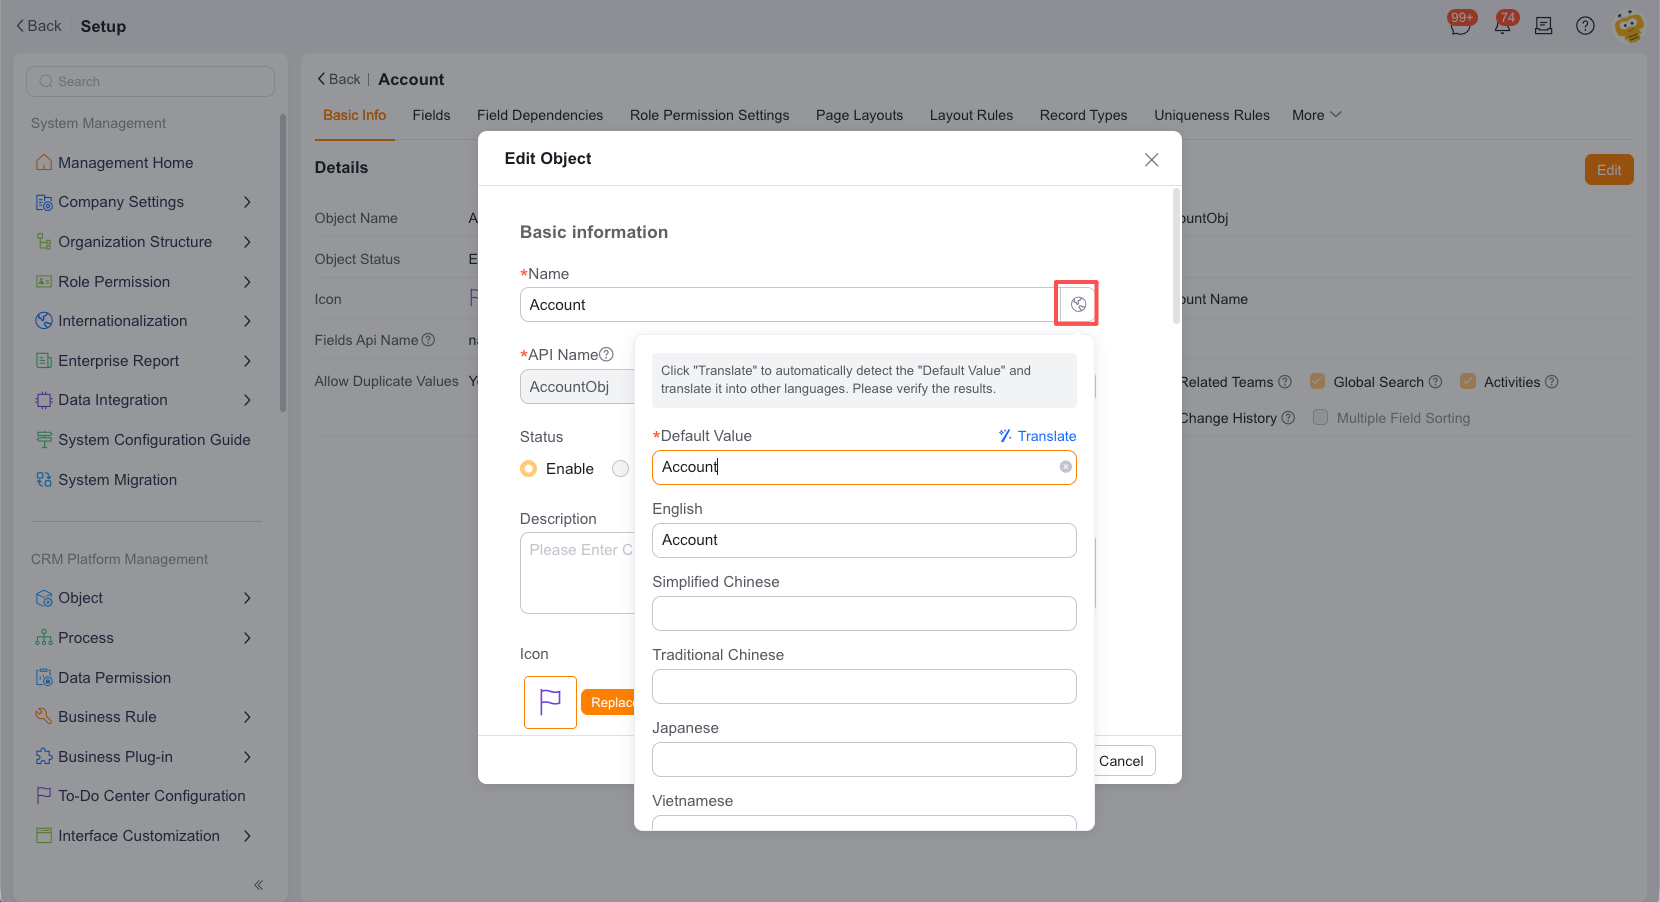Click the help icon next to Global Search
The width and height of the screenshot is (1660, 902).
click(1435, 382)
